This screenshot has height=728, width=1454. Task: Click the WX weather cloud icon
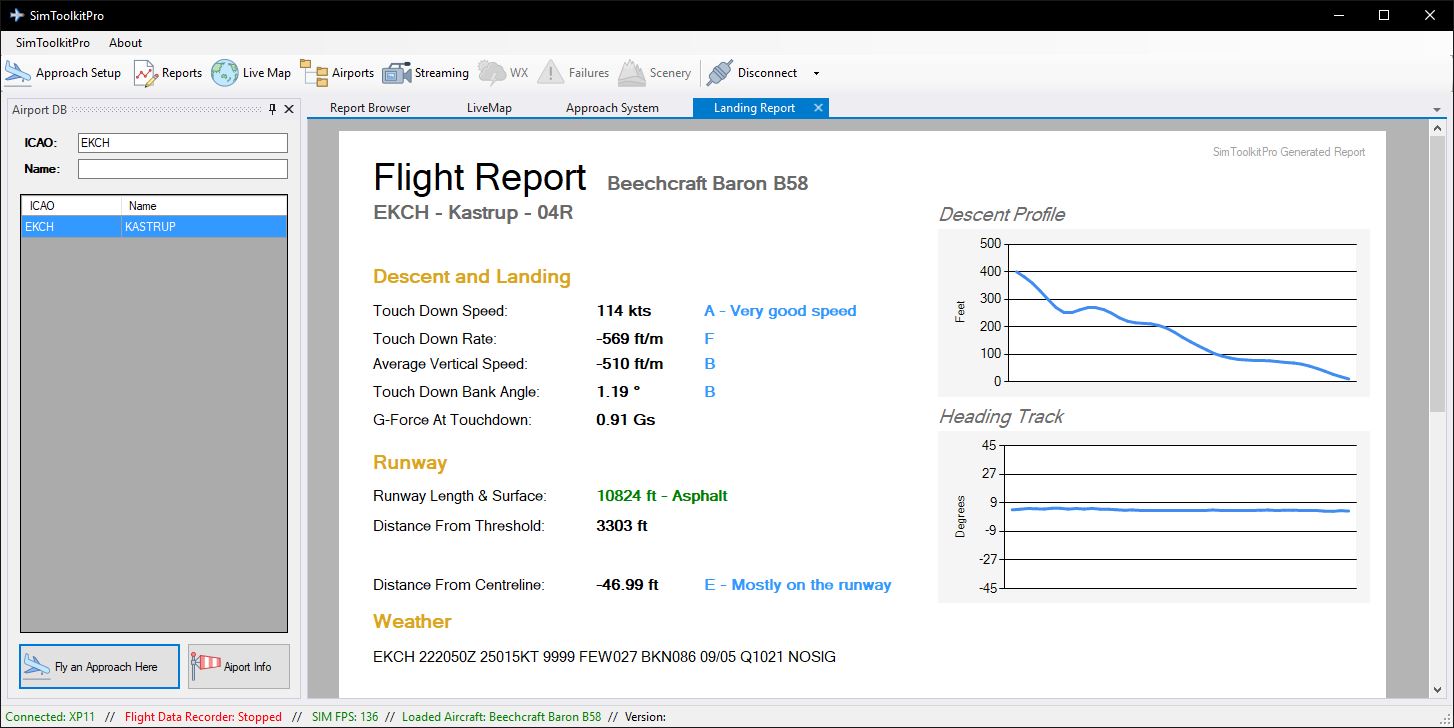[x=492, y=73]
